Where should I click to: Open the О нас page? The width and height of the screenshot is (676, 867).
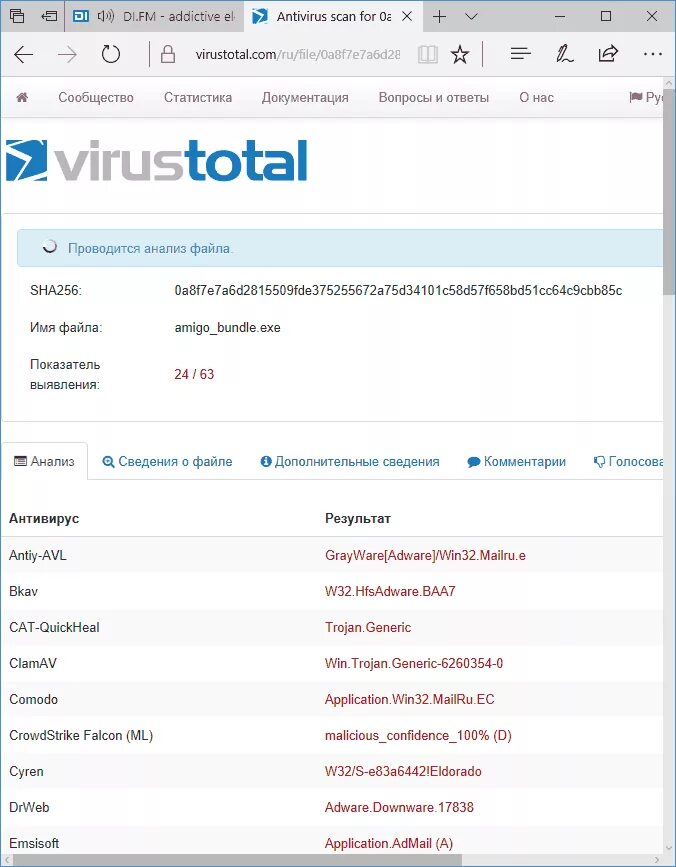tap(536, 98)
